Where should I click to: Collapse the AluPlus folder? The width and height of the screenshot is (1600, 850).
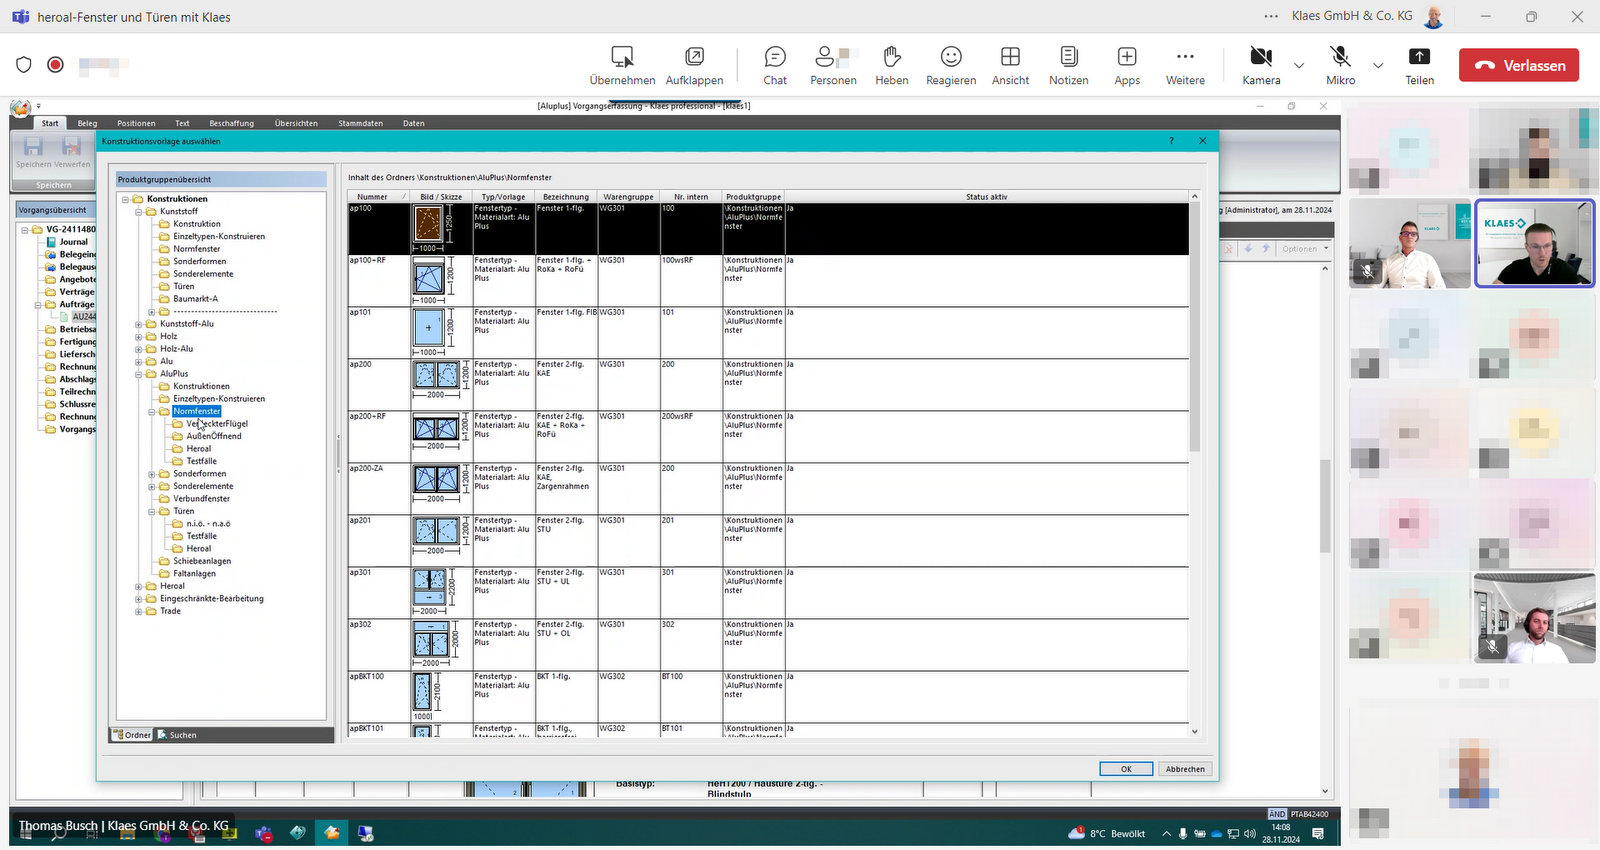139,374
